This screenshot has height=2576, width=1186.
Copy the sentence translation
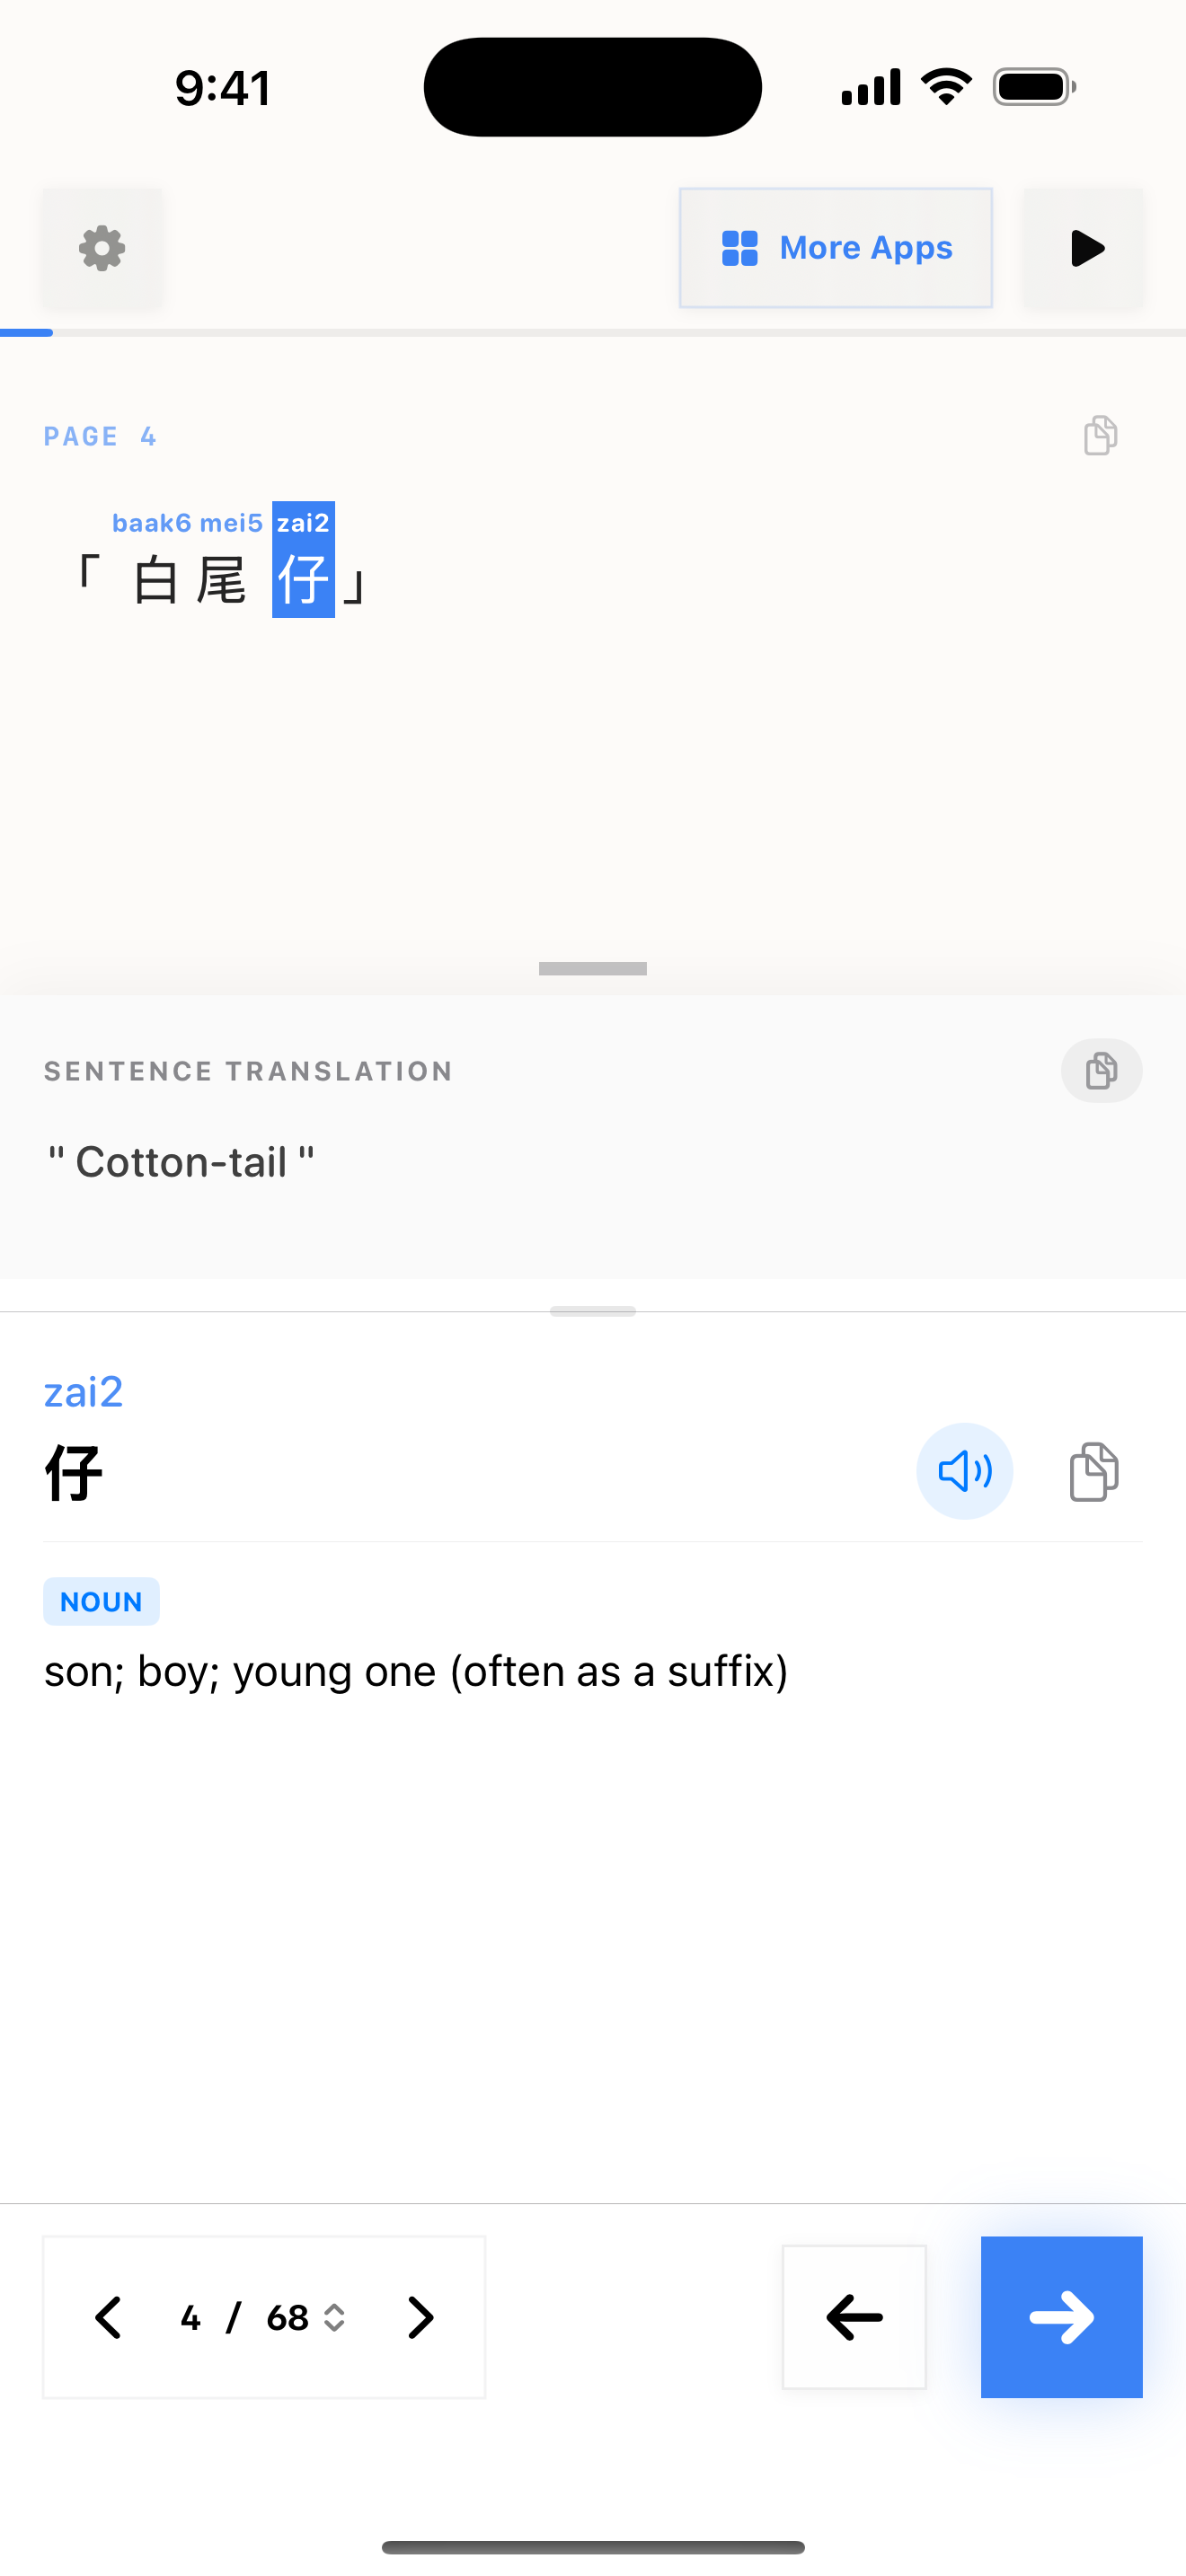coord(1101,1071)
